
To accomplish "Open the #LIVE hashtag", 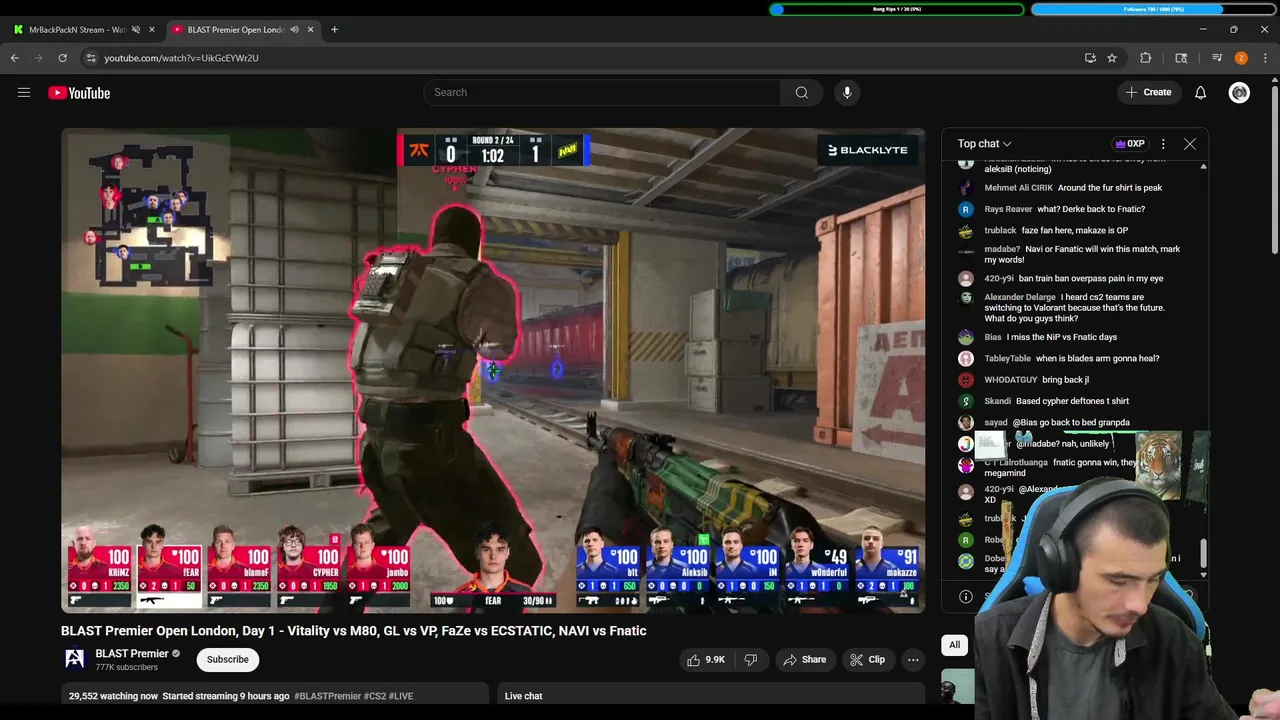I will coord(401,696).
